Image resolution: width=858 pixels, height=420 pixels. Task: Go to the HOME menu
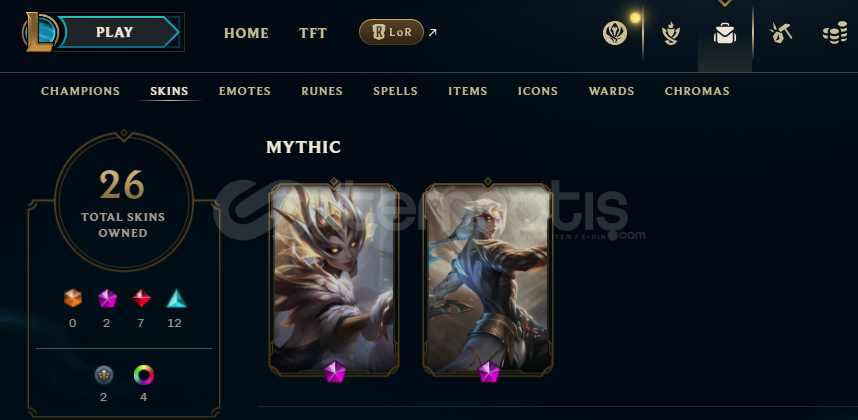246,33
